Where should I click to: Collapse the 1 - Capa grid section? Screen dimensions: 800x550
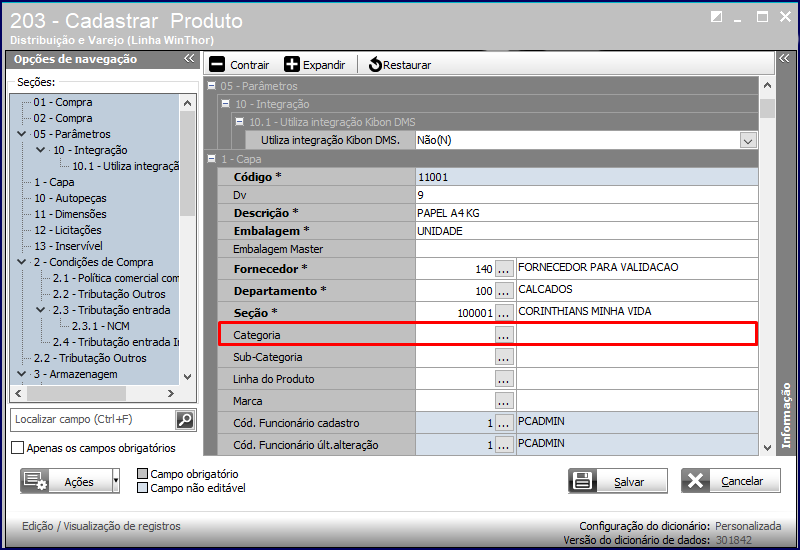[211, 159]
